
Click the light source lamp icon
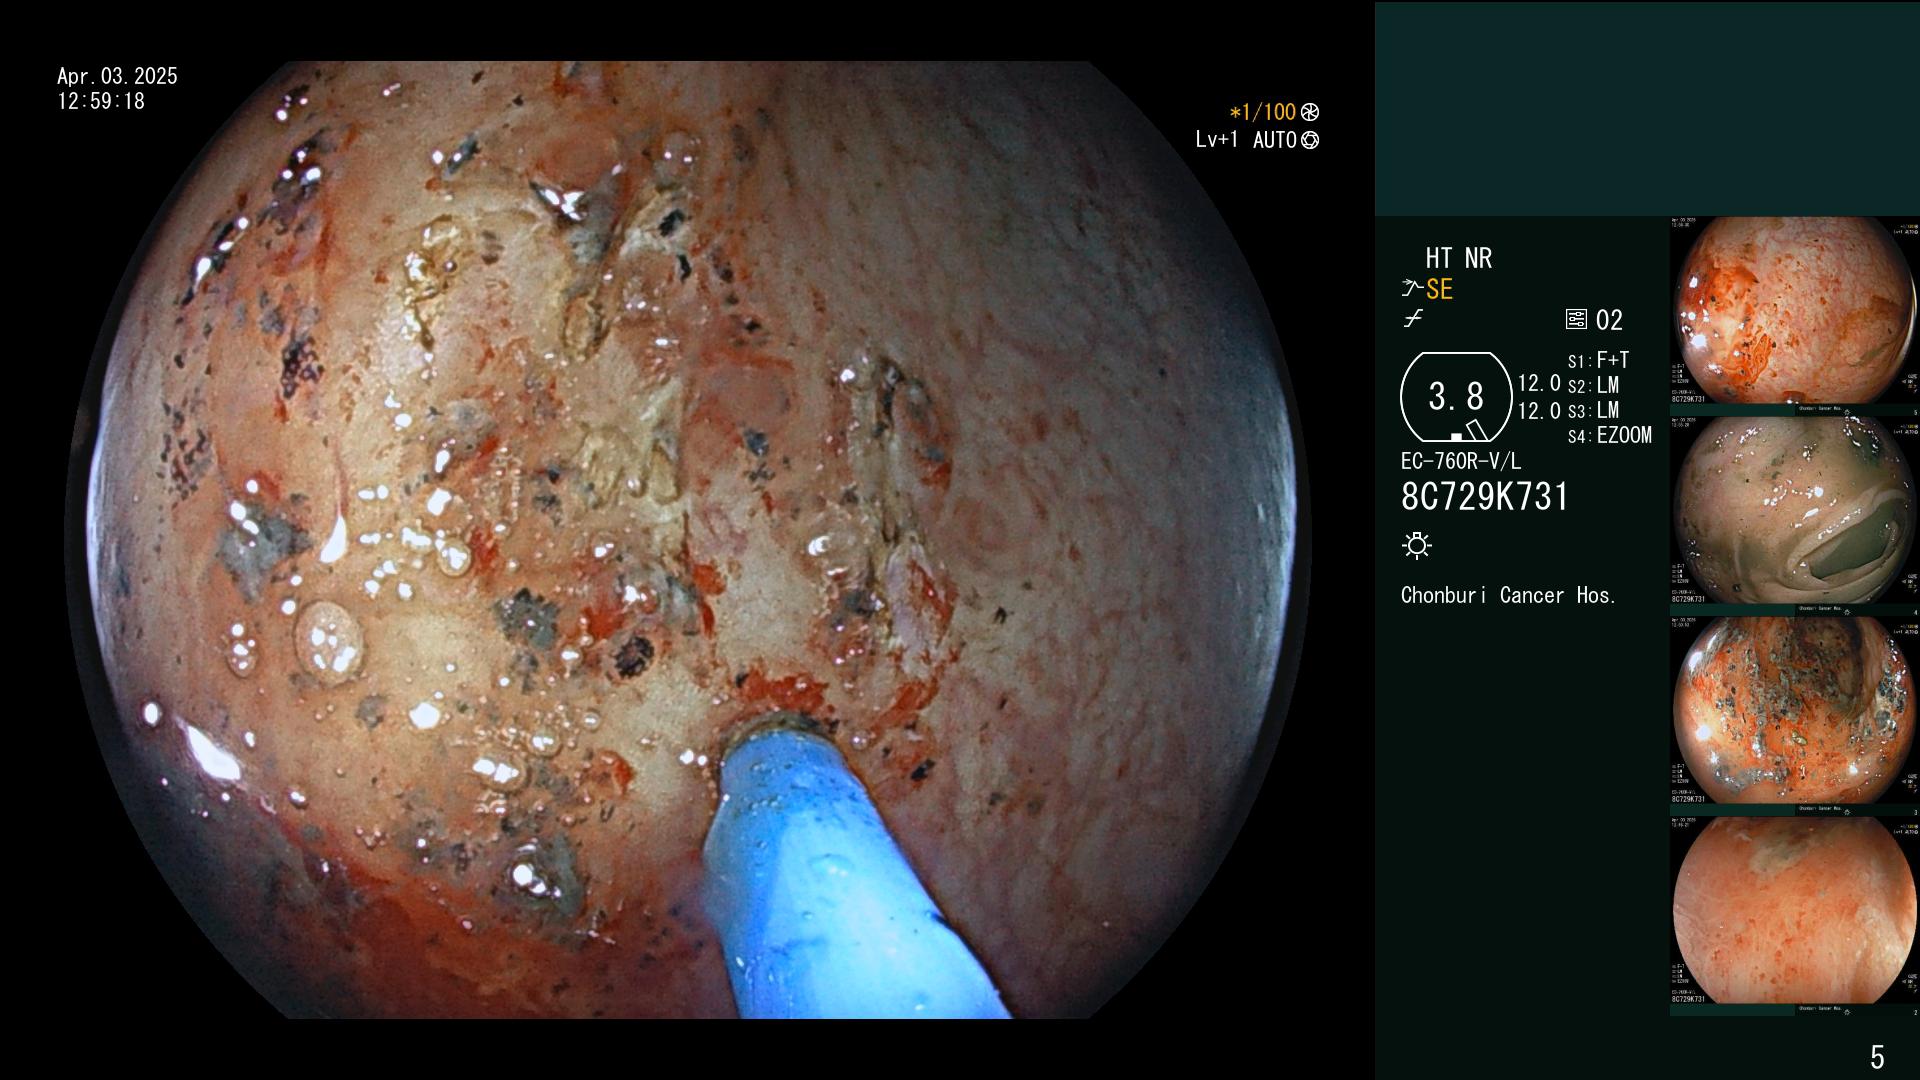[1417, 545]
